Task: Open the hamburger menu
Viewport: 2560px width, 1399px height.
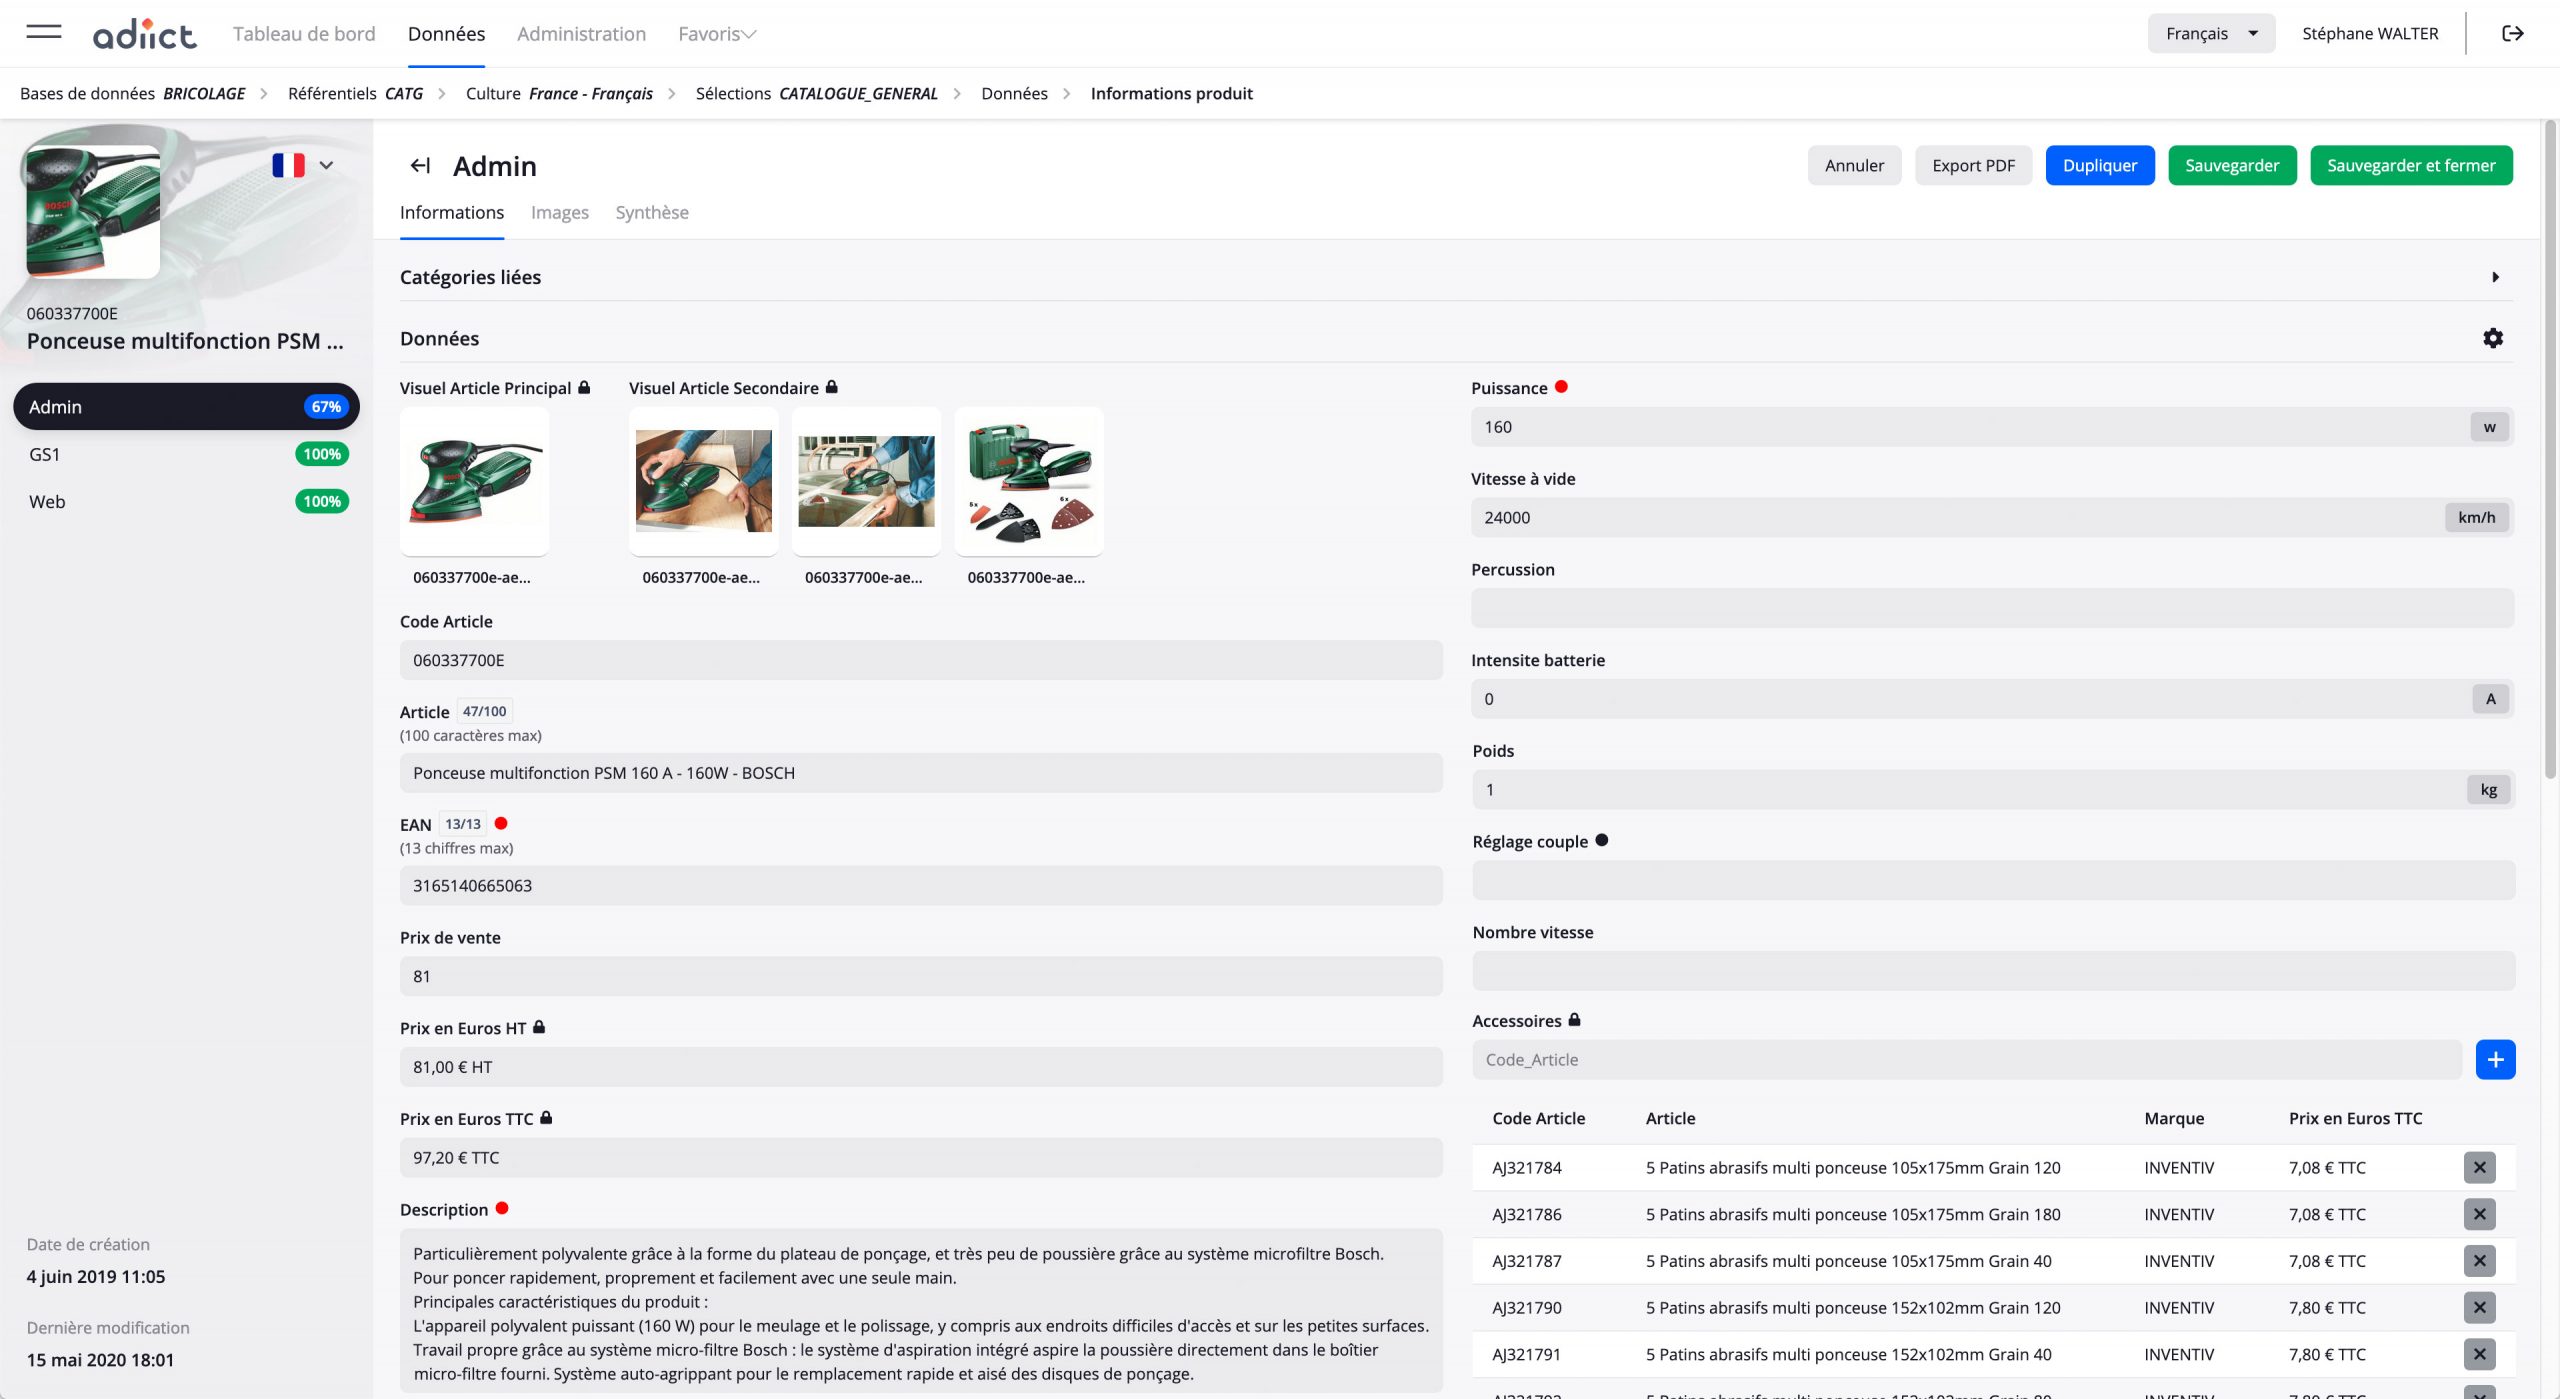Action: [x=44, y=32]
